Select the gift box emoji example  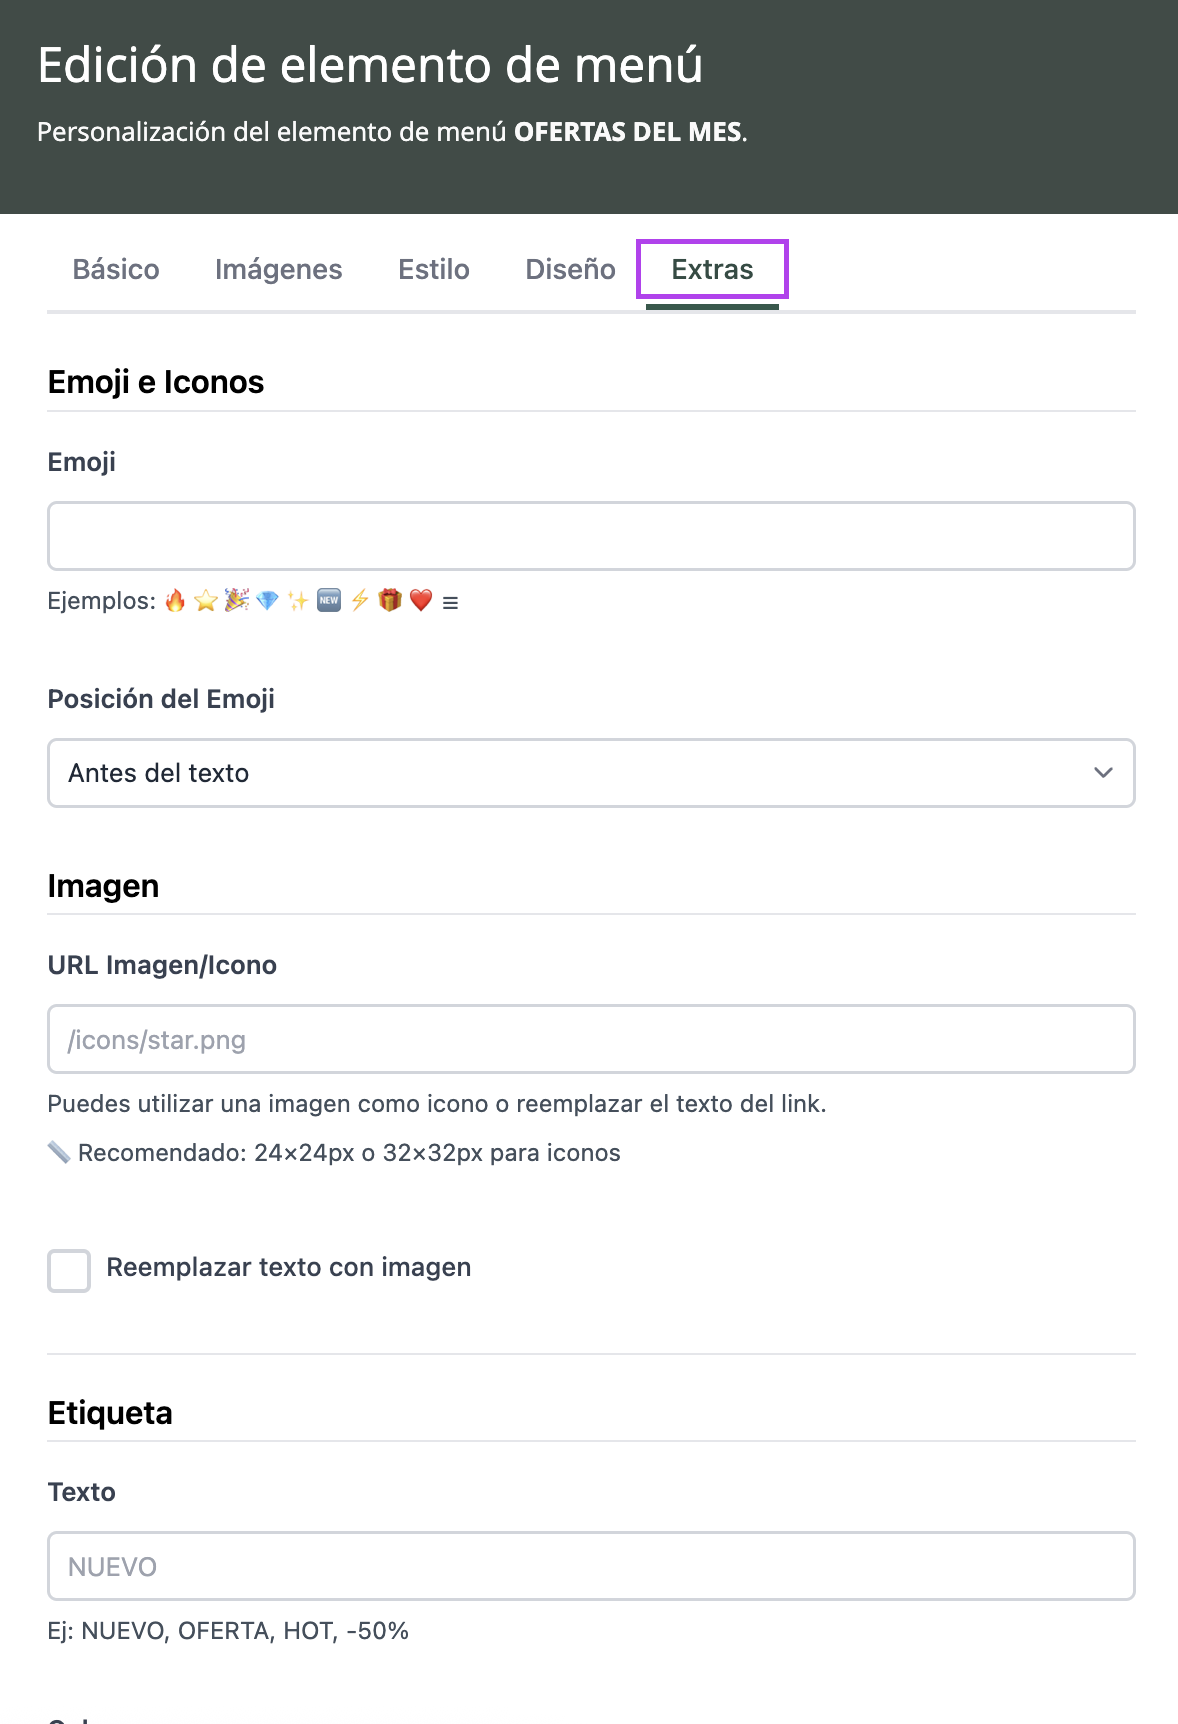390,601
